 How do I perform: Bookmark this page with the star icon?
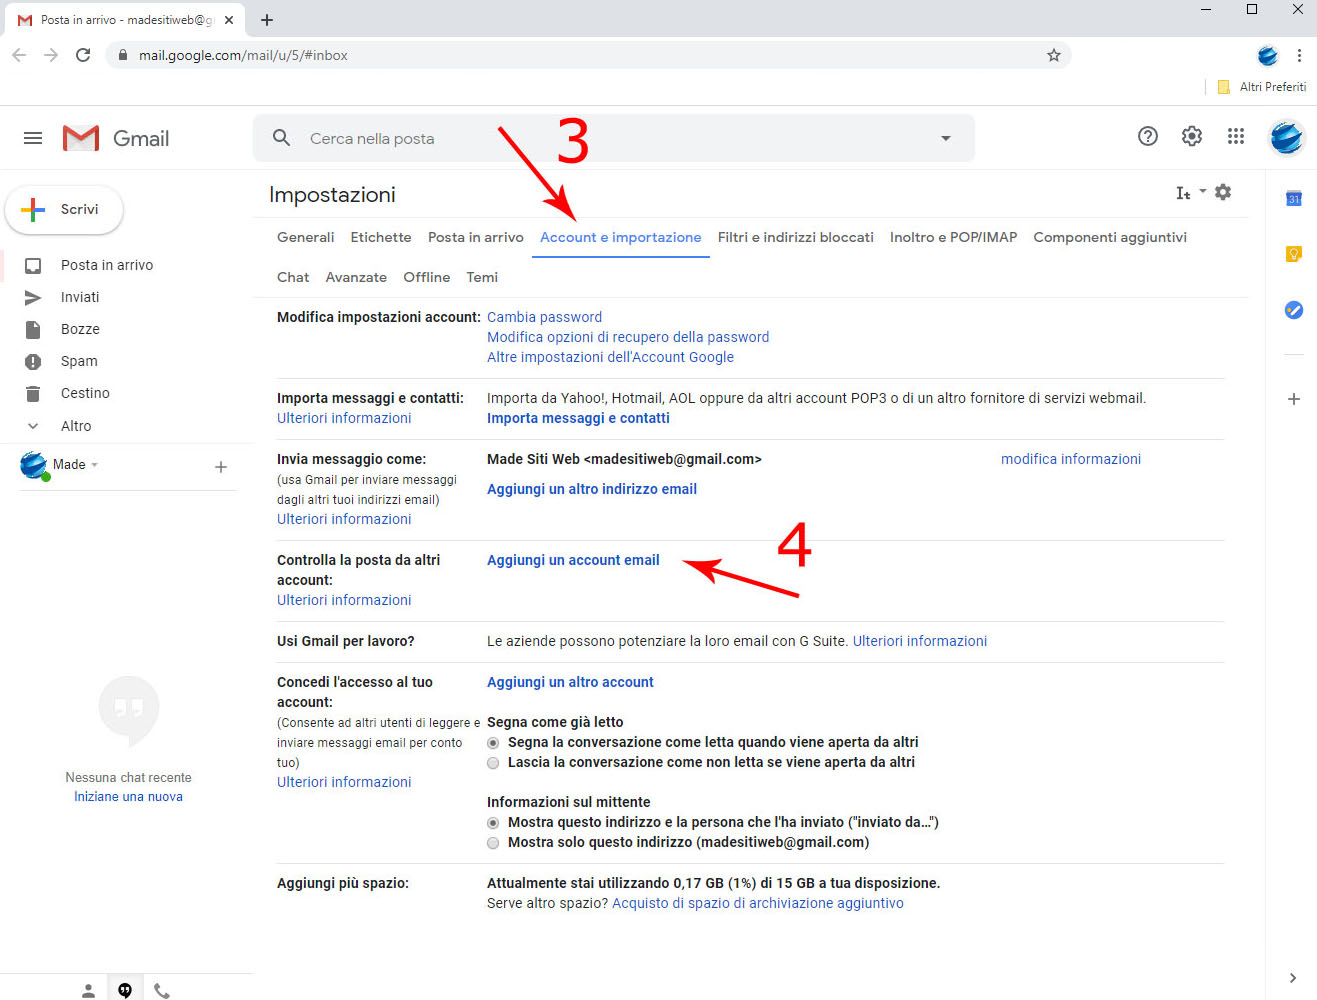1053,55
